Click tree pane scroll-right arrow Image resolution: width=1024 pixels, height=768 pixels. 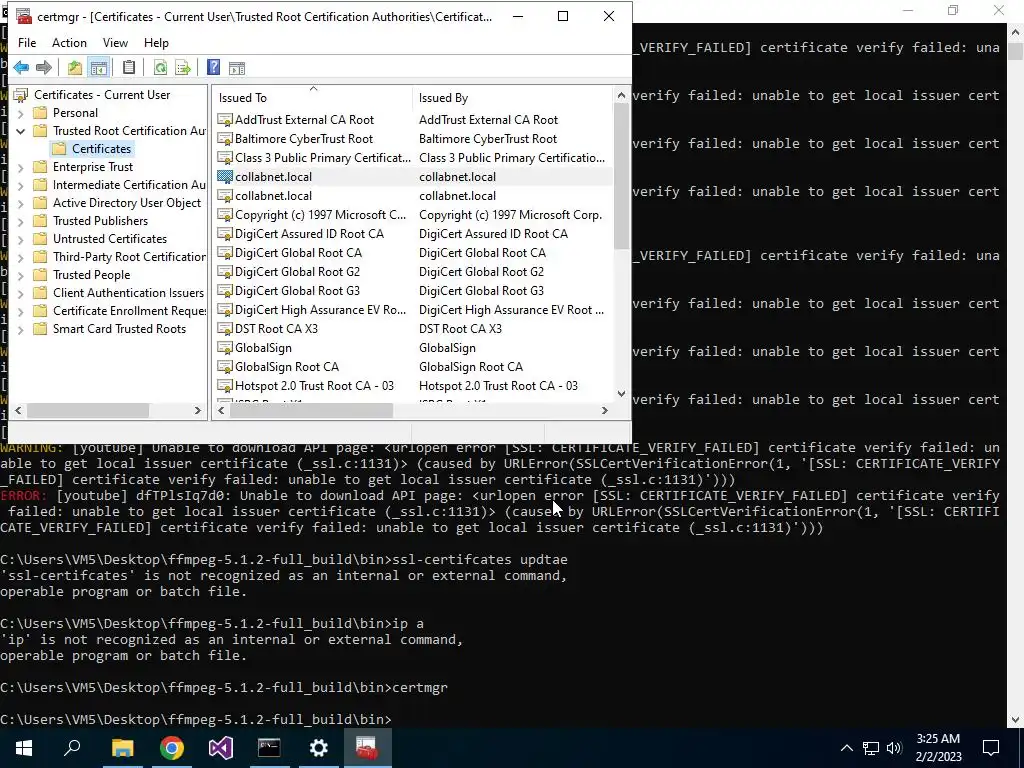[x=197, y=410]
